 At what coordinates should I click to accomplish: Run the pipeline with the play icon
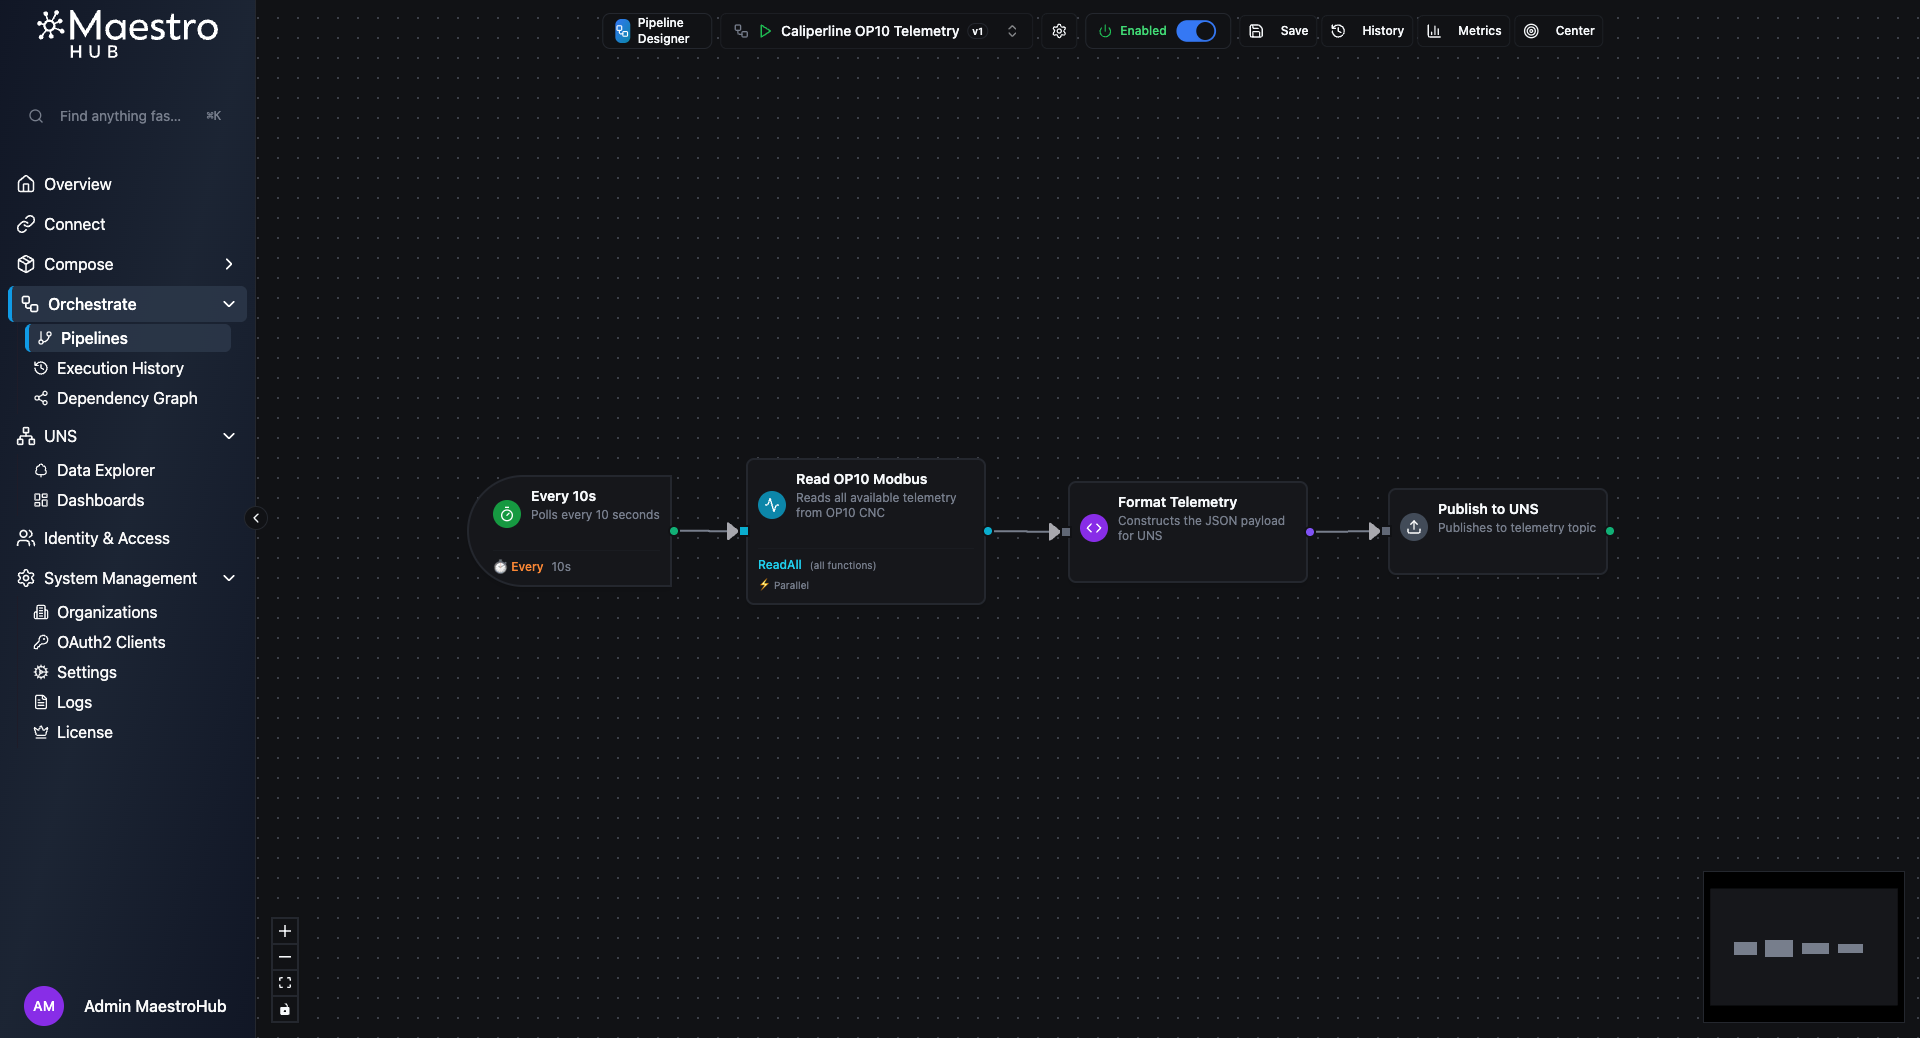point(764,31)
